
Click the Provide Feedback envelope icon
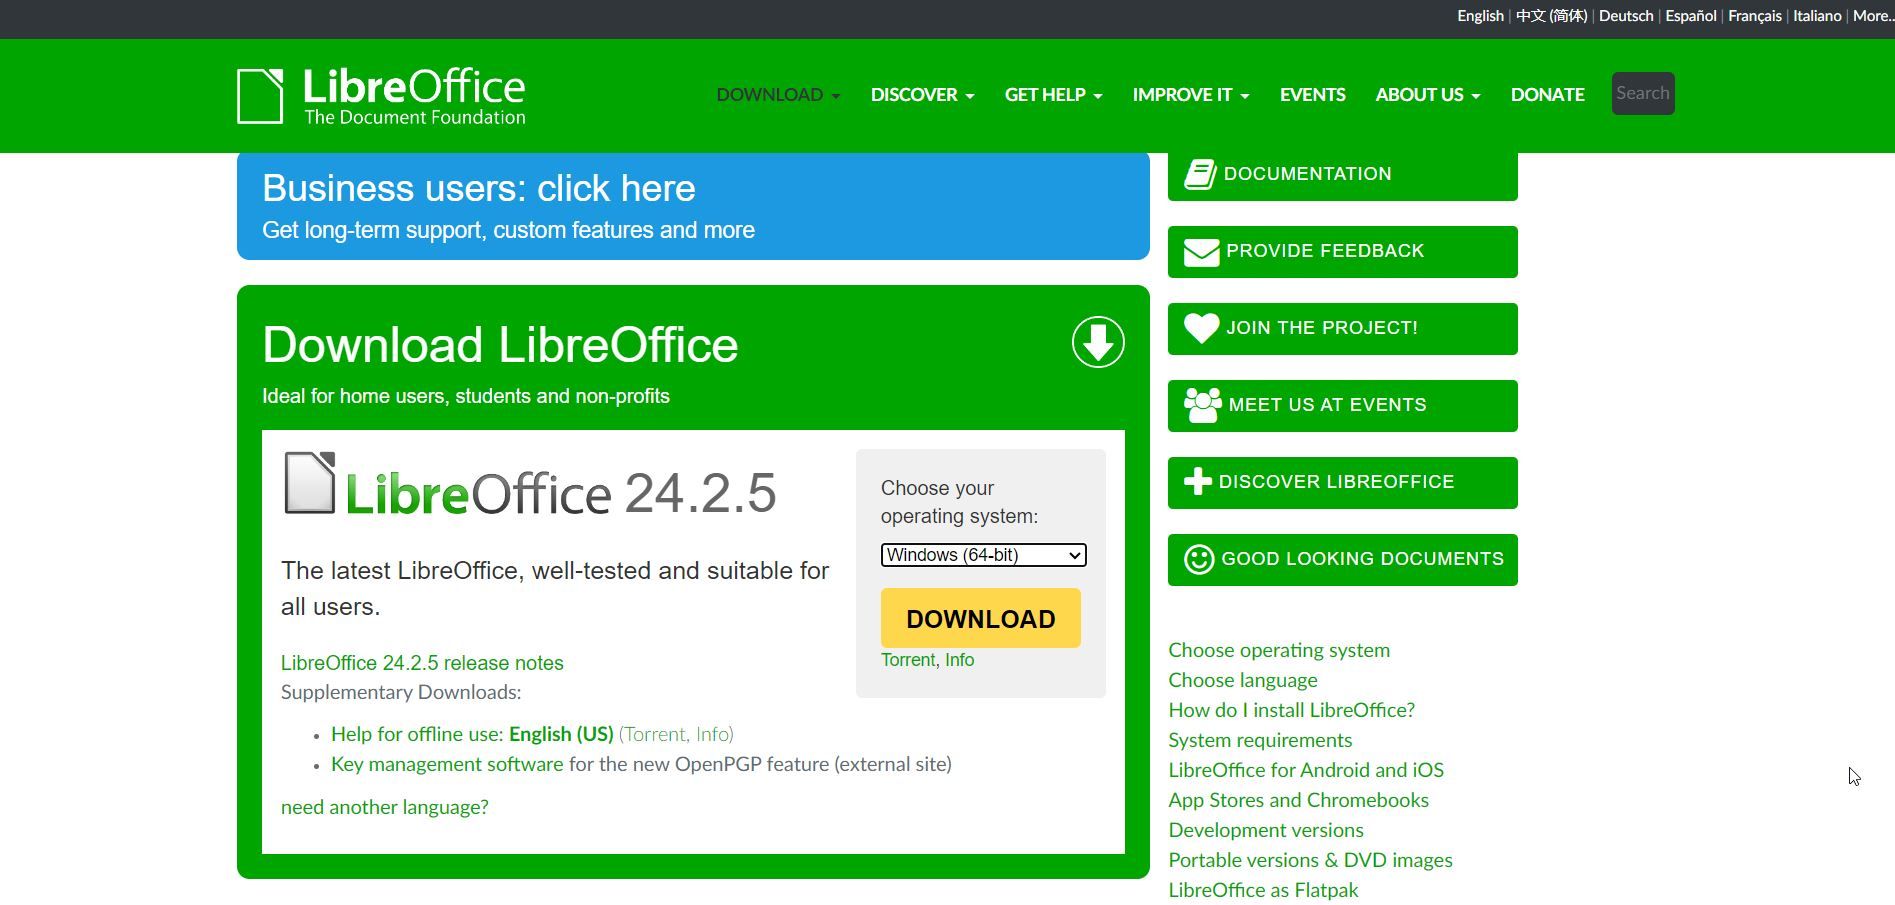click(x=1201, y=252)
